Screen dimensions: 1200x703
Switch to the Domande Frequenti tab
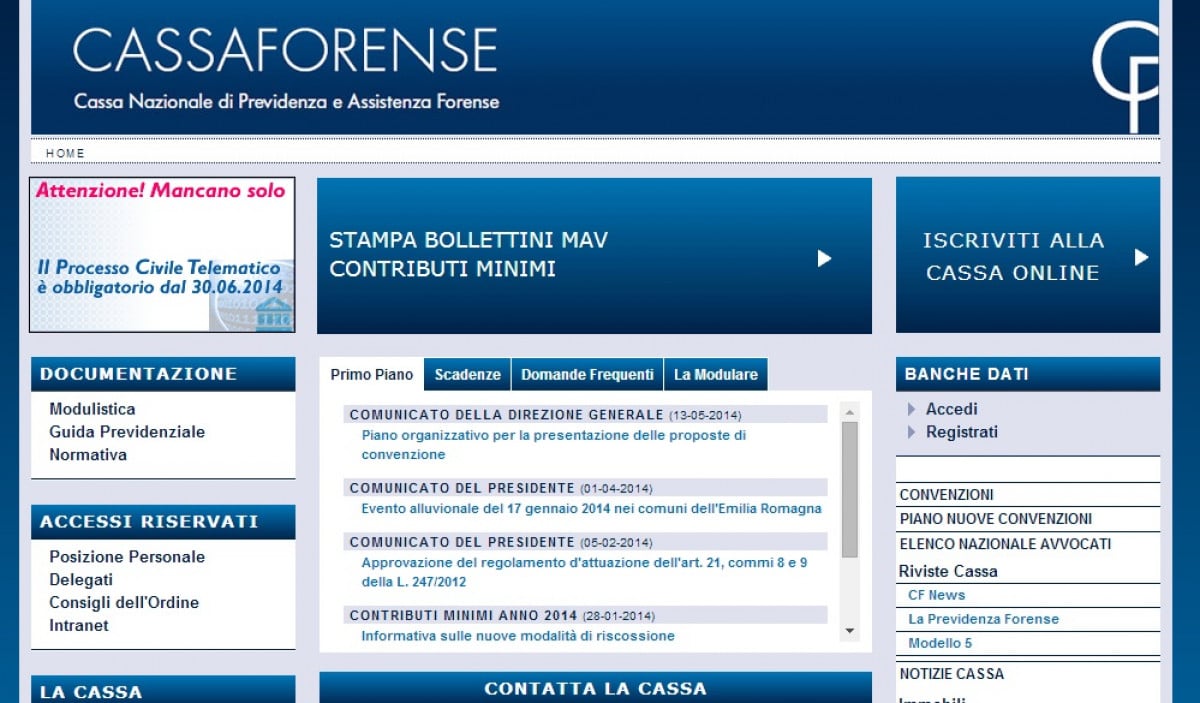(587, 375)
